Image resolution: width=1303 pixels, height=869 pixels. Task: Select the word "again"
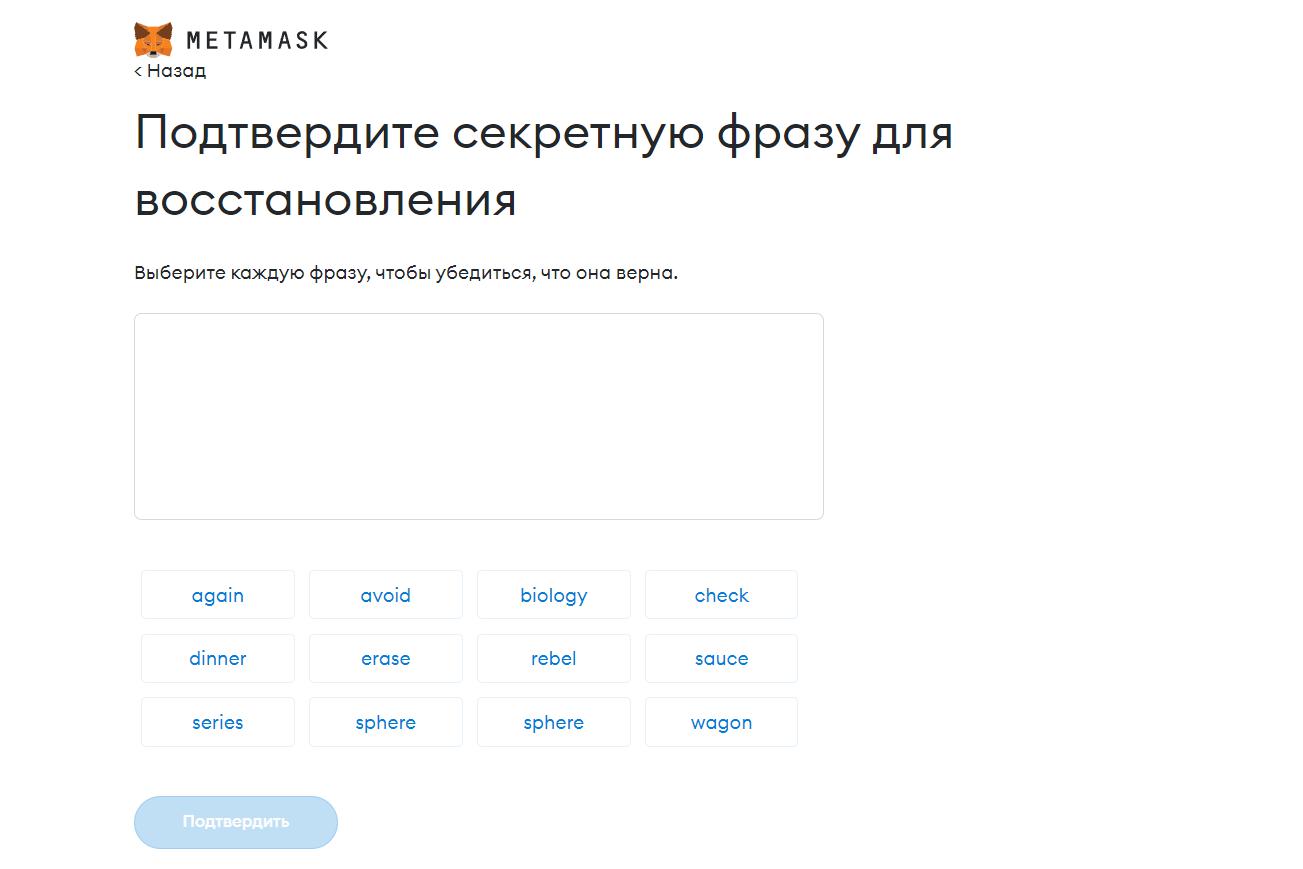tap(217, 595)
